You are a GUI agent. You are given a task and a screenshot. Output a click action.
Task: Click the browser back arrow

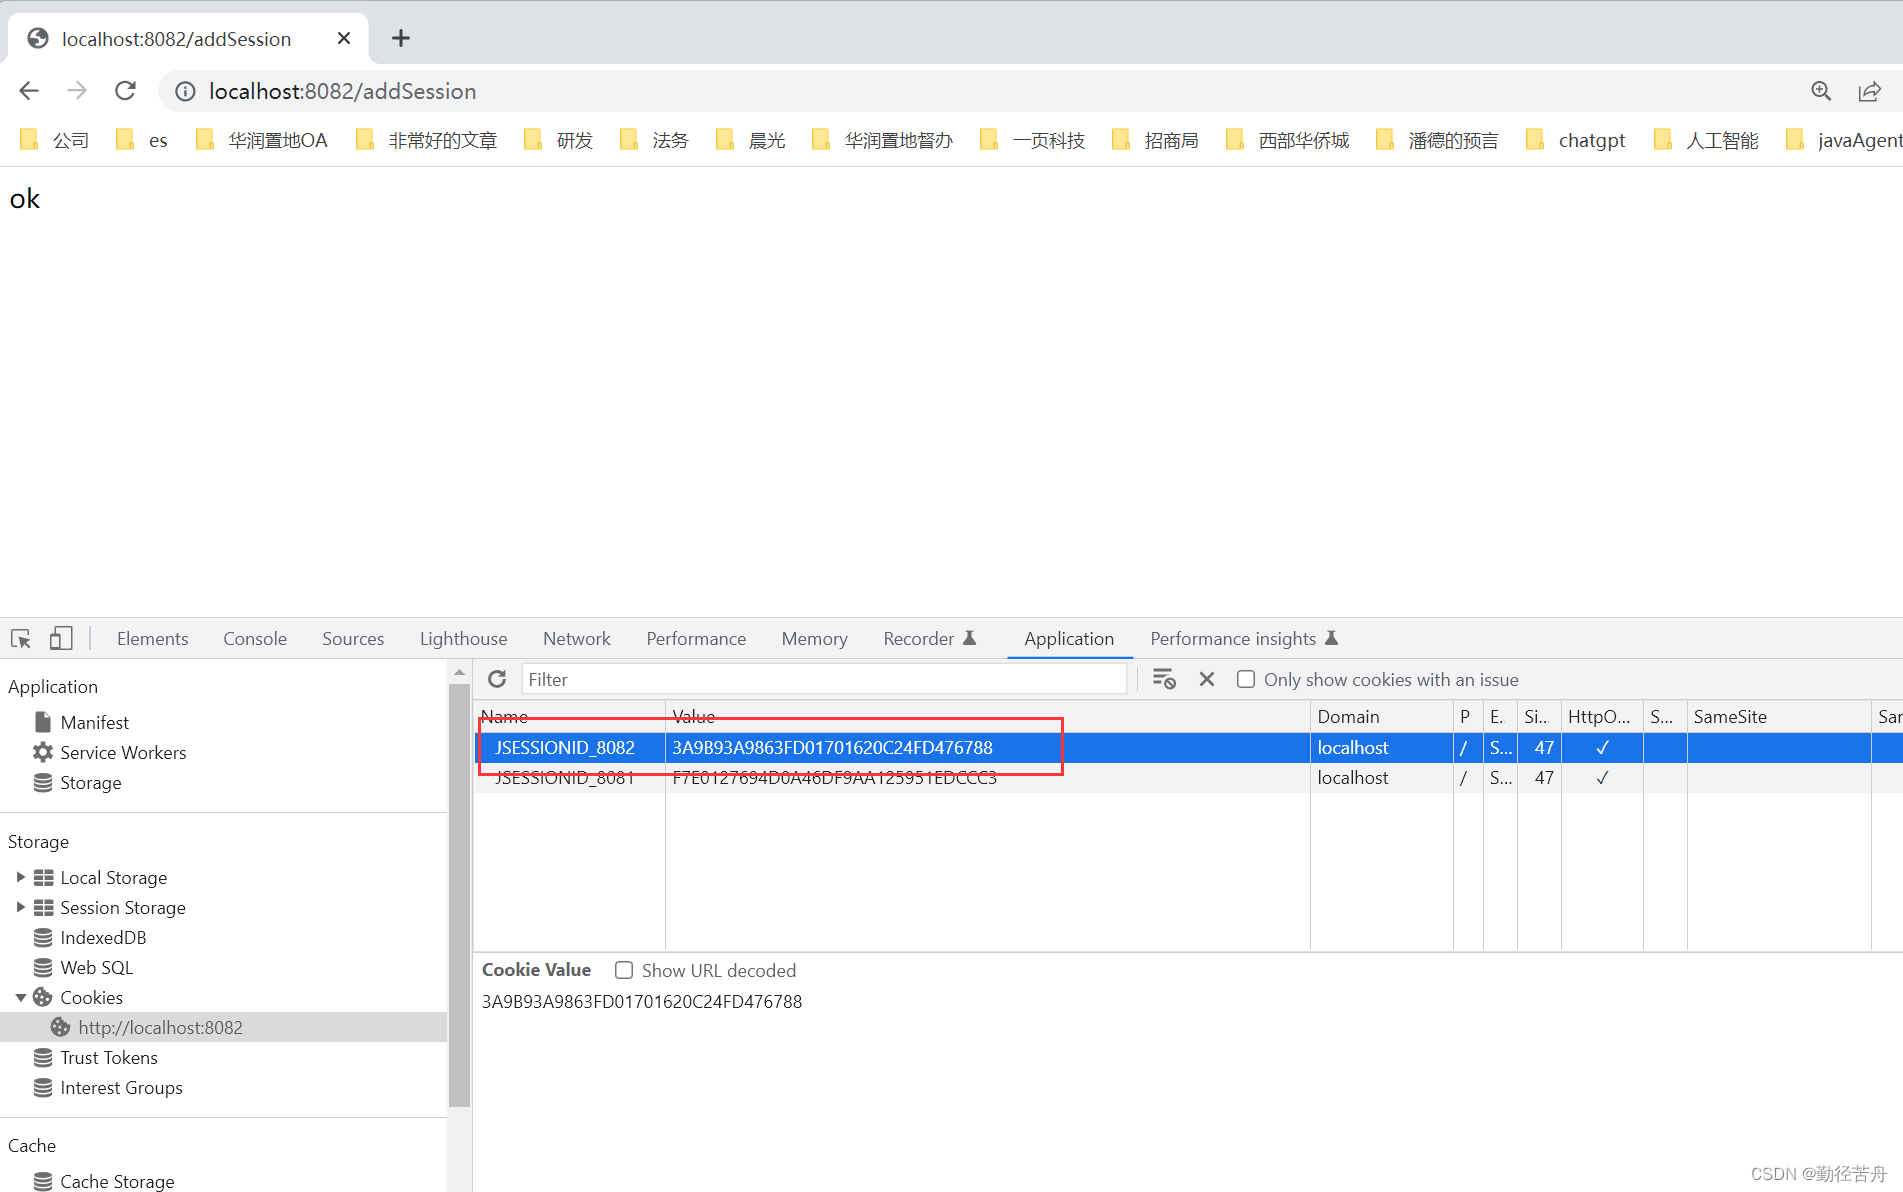pos(29,91)
